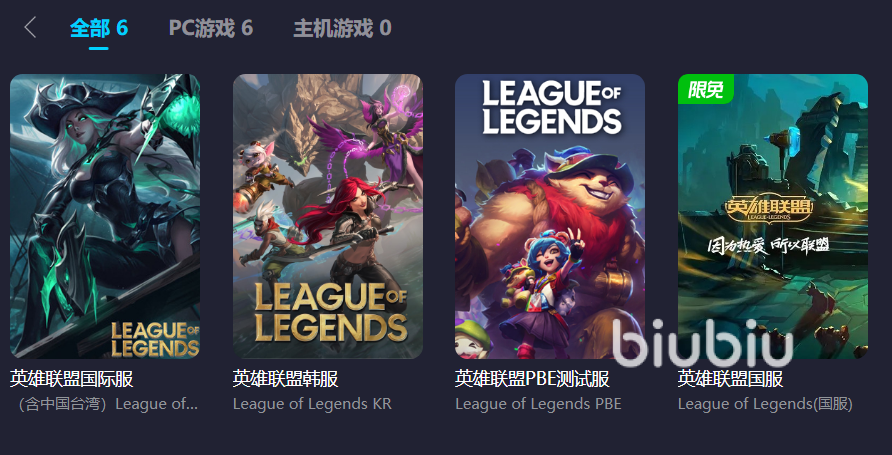Click the 英雄联盟国际服 title text

tap(72, 379)
